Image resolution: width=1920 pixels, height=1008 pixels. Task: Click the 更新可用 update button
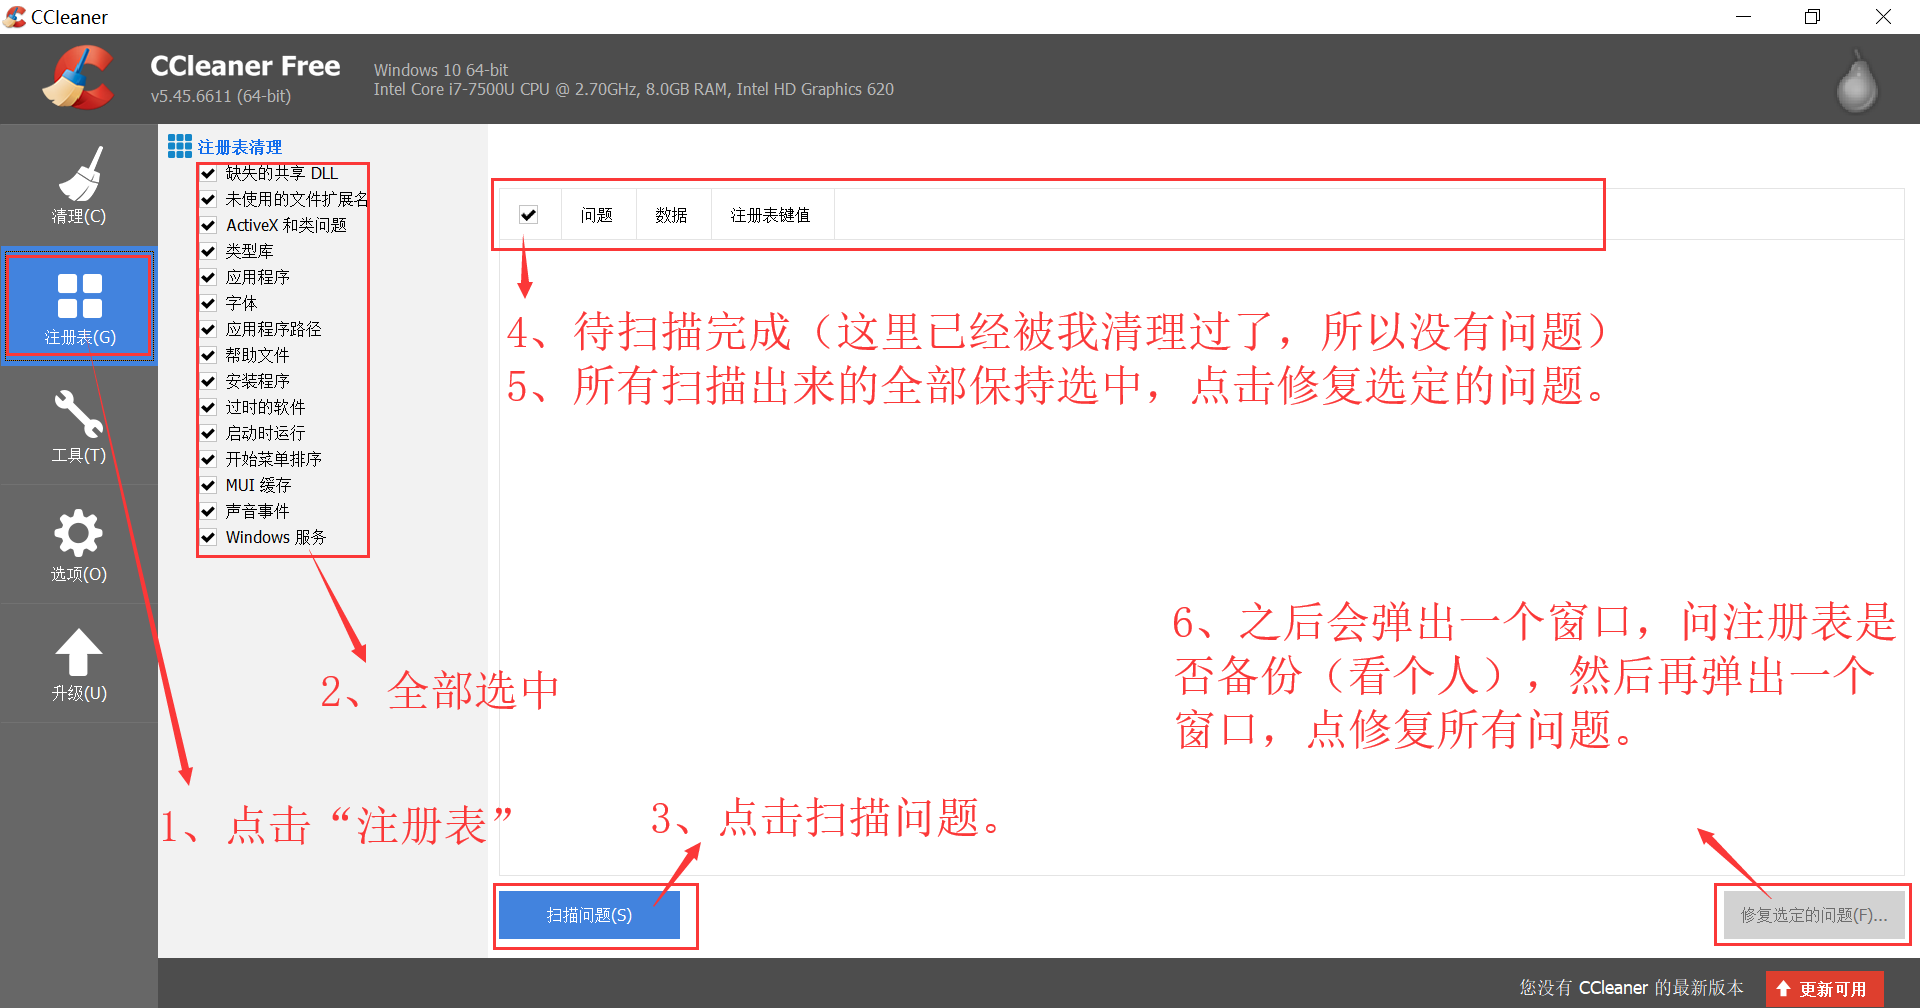pos(1824,989)
